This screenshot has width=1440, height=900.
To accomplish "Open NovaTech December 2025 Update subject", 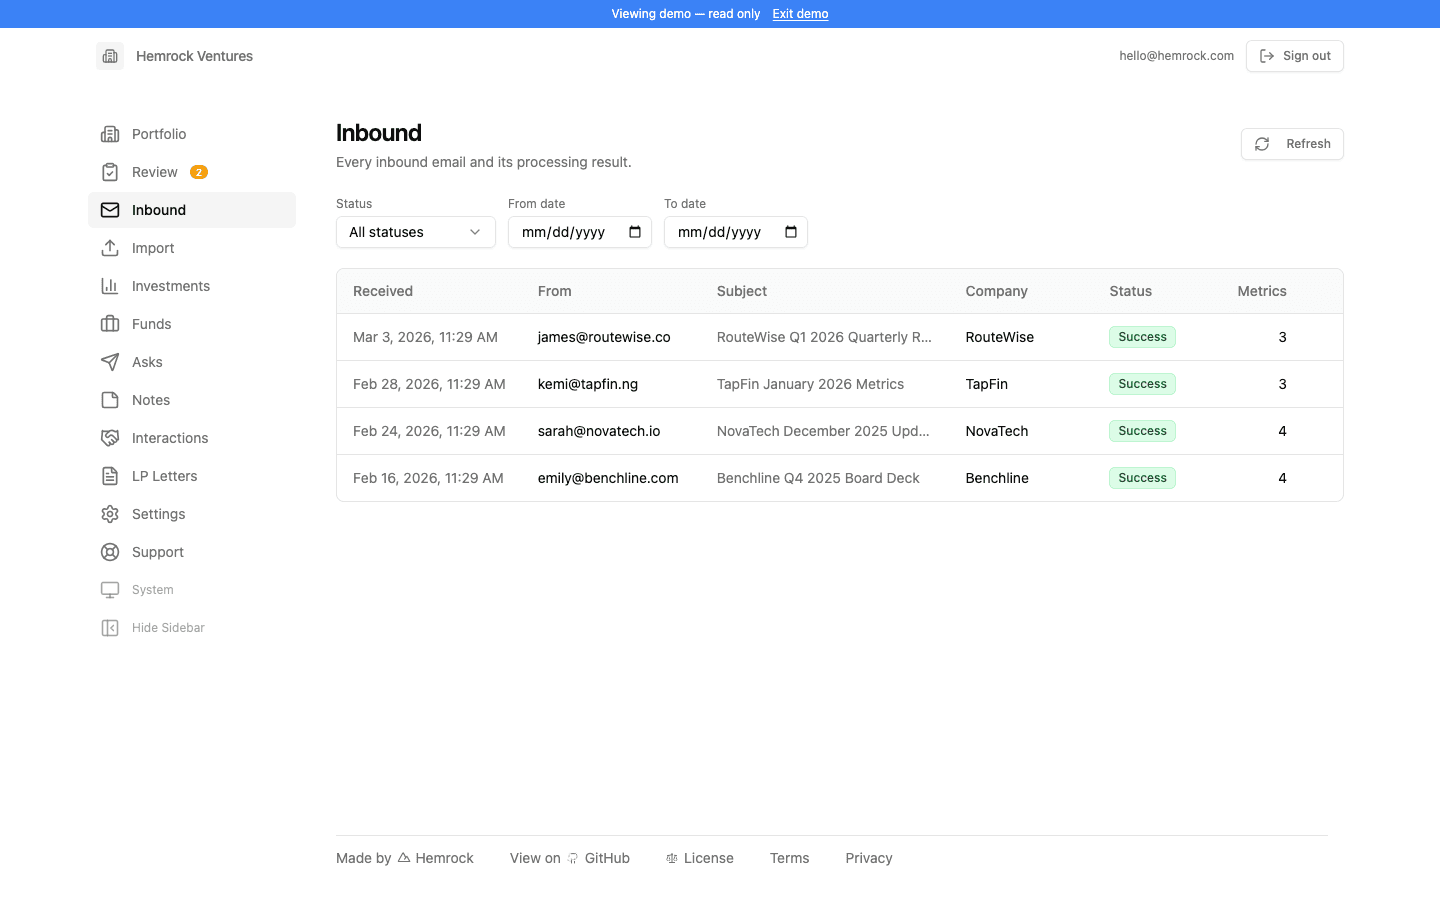I will [823, 431].
